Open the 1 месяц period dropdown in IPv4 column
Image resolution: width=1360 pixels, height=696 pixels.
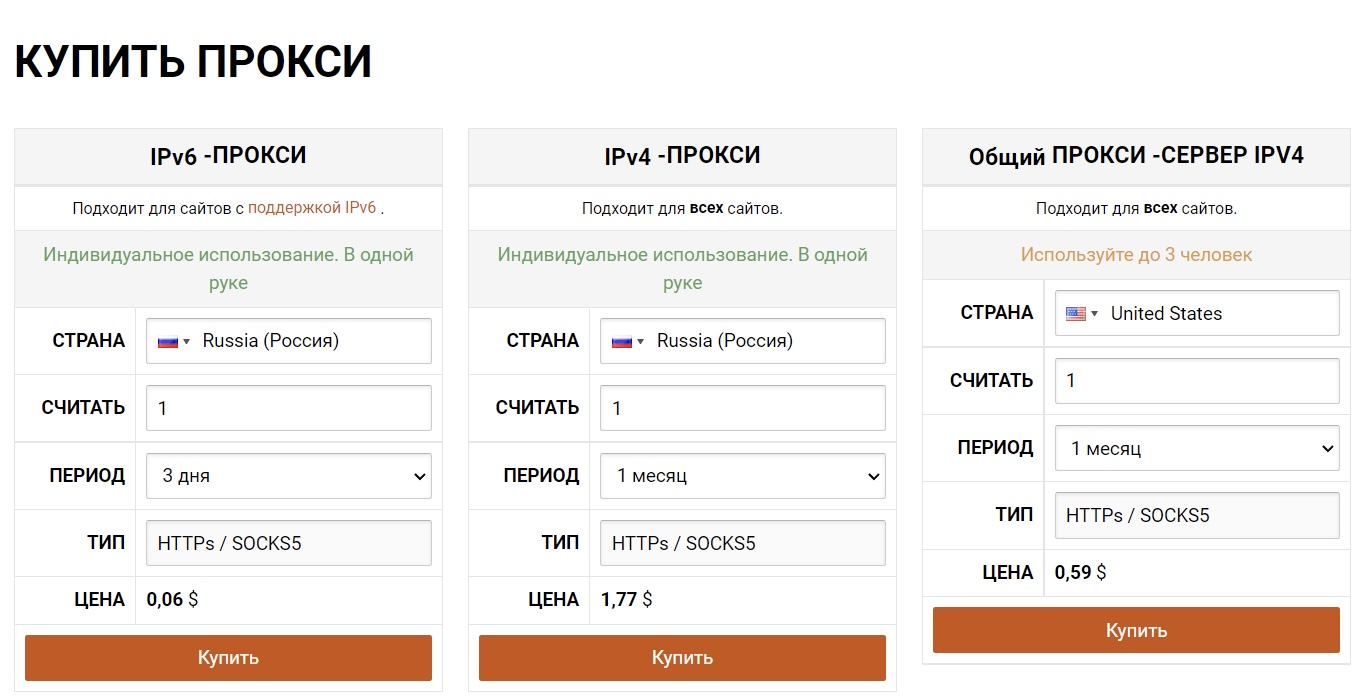[x=742, y=475]
